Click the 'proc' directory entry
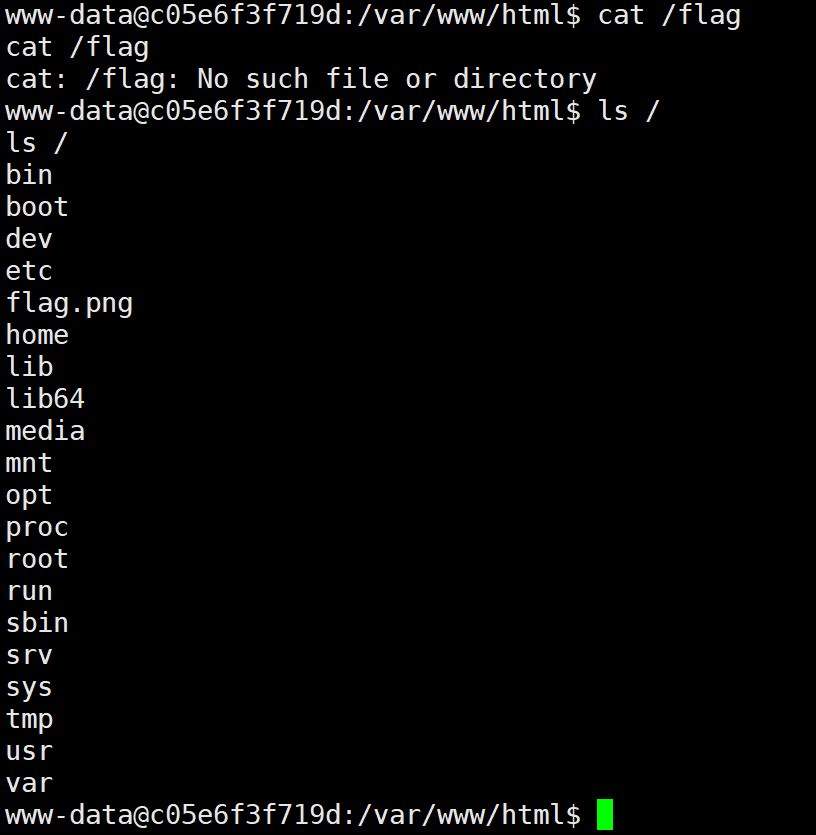 coord(37,529)
